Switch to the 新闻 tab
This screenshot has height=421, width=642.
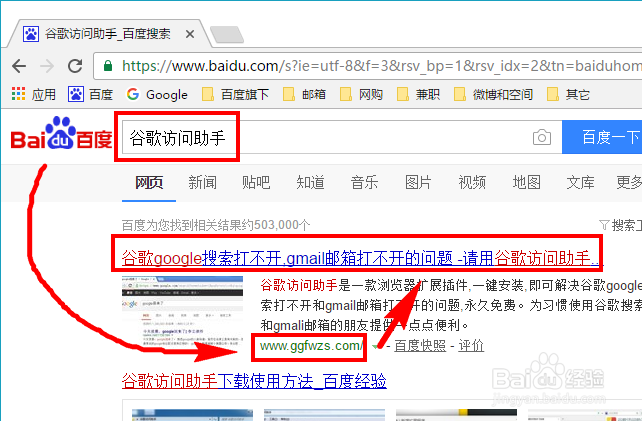(202, 182)
